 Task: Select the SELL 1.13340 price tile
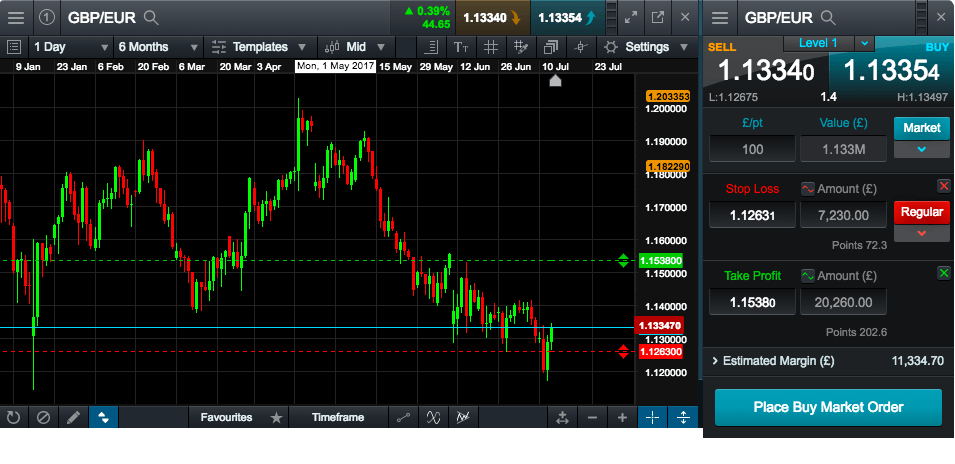[x=765, y=71]
